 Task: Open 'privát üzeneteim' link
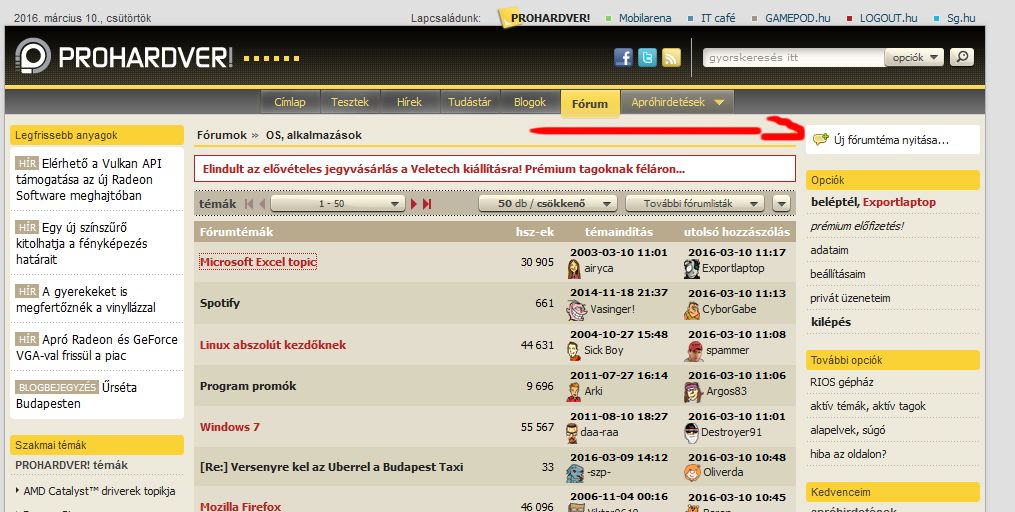coord(850,298)
